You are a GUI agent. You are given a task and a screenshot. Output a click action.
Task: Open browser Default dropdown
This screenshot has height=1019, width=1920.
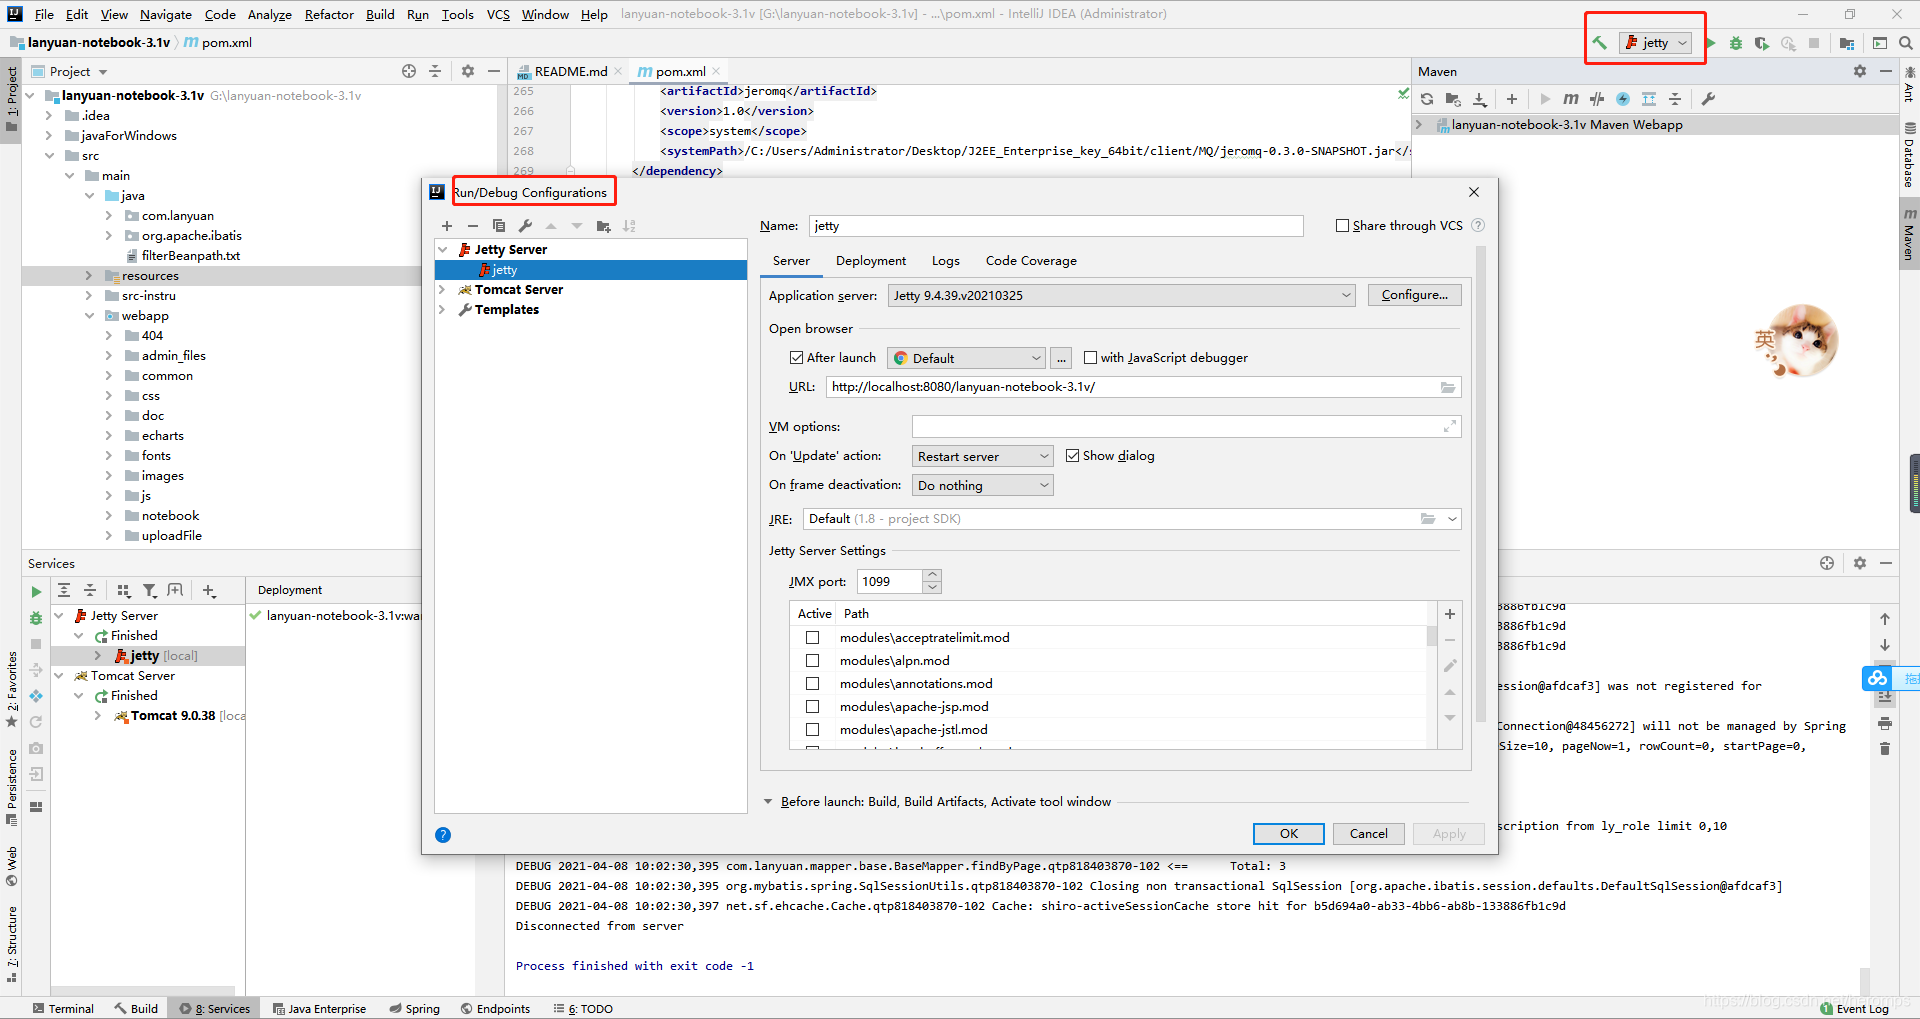tap(966, 358)
